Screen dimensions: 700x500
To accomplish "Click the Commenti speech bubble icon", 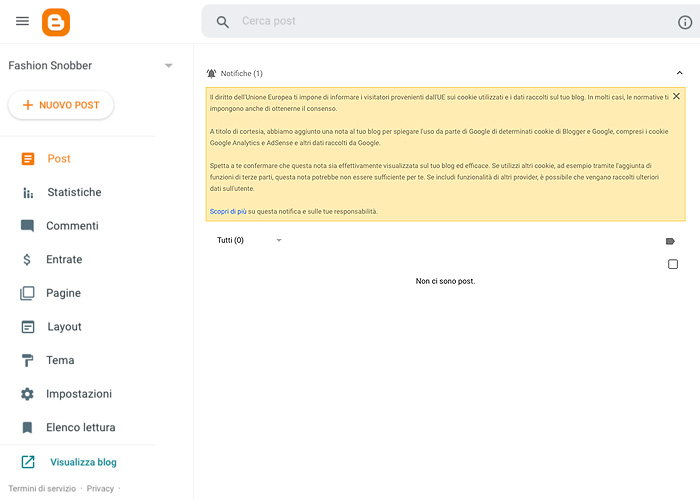I will [x=27, y=226].
